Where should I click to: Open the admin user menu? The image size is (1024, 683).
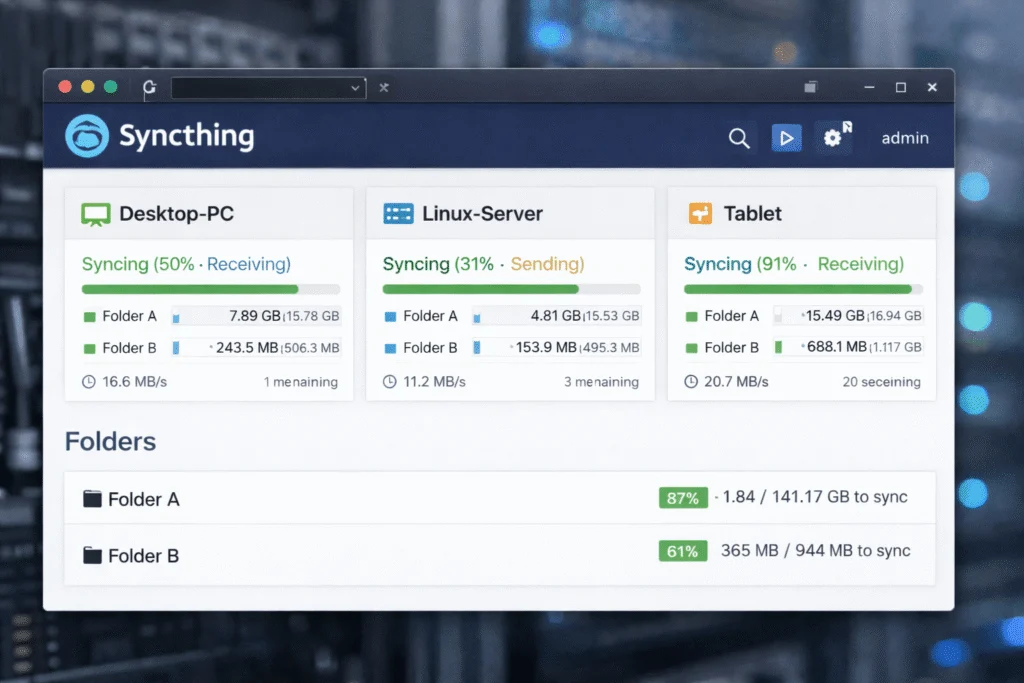pos(904,138)
